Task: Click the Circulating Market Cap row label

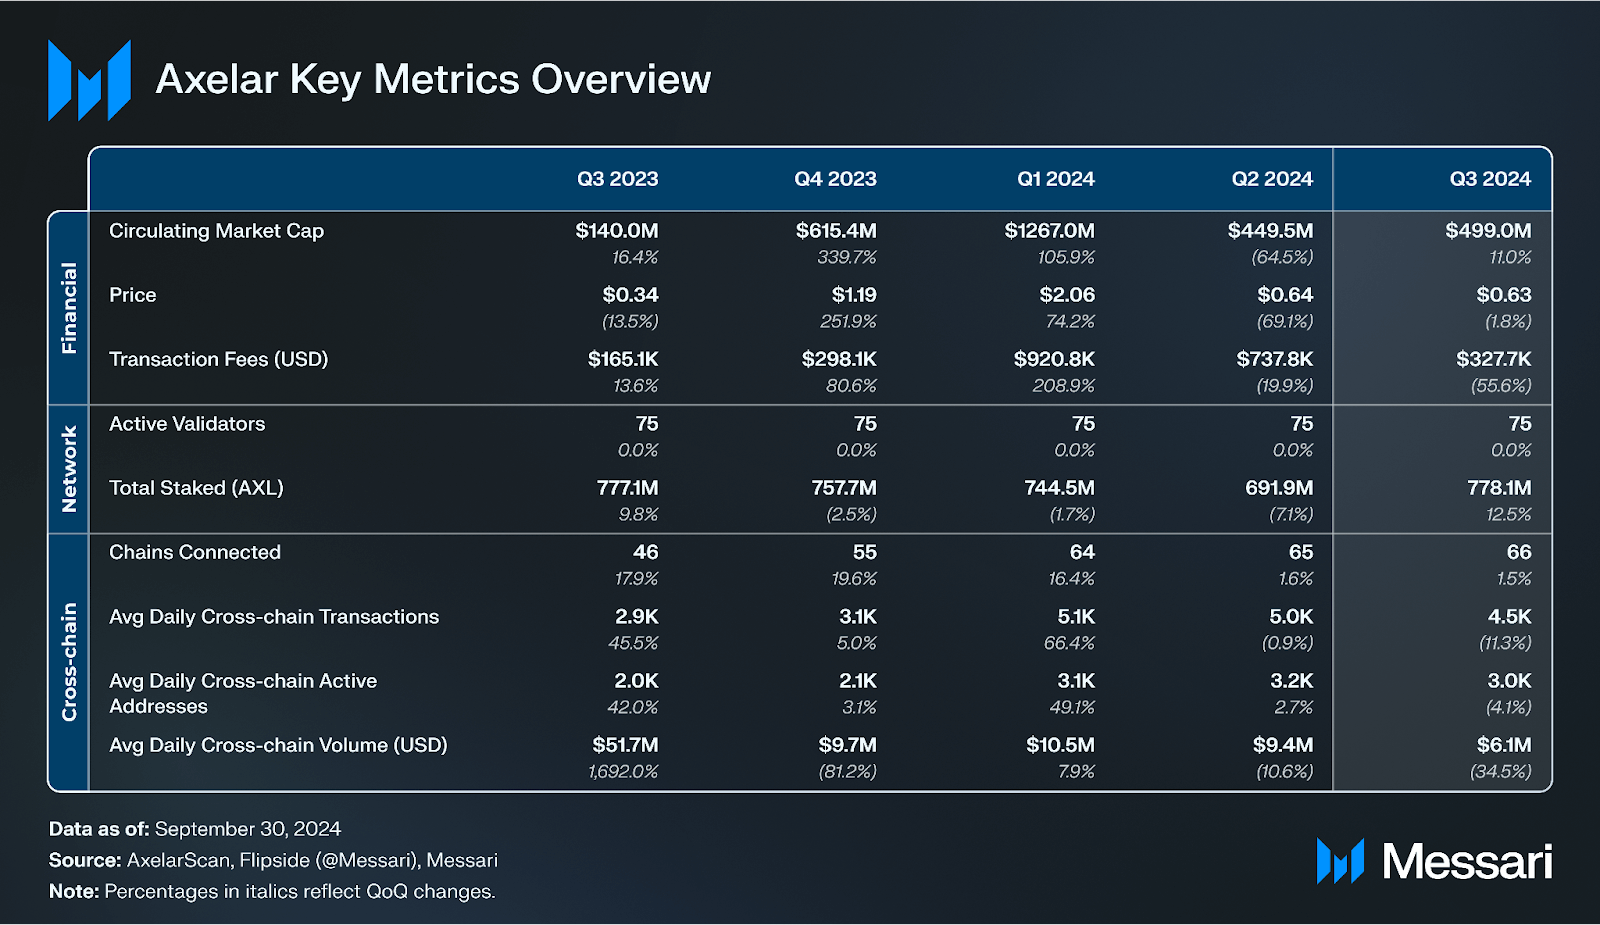Action: click(x=216, y=231)
